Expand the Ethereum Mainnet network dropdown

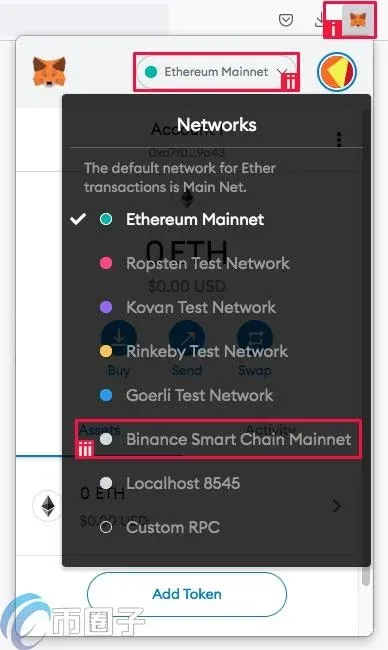[x=217, y=72]
